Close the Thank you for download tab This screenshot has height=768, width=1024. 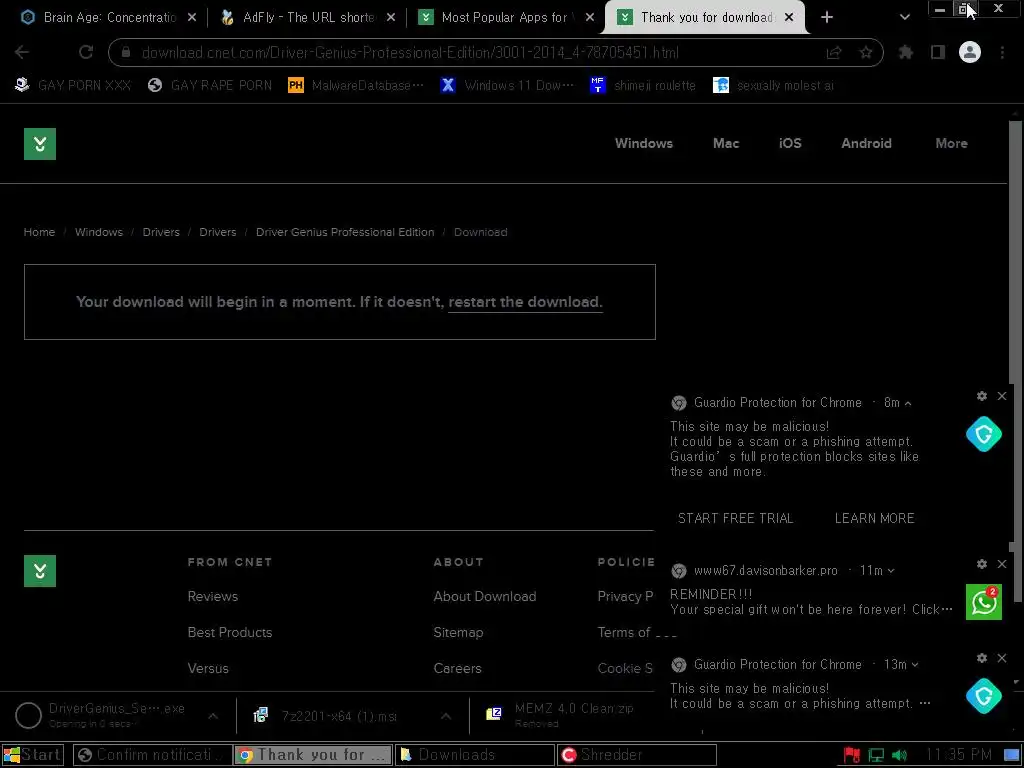[x=789, y=18]
